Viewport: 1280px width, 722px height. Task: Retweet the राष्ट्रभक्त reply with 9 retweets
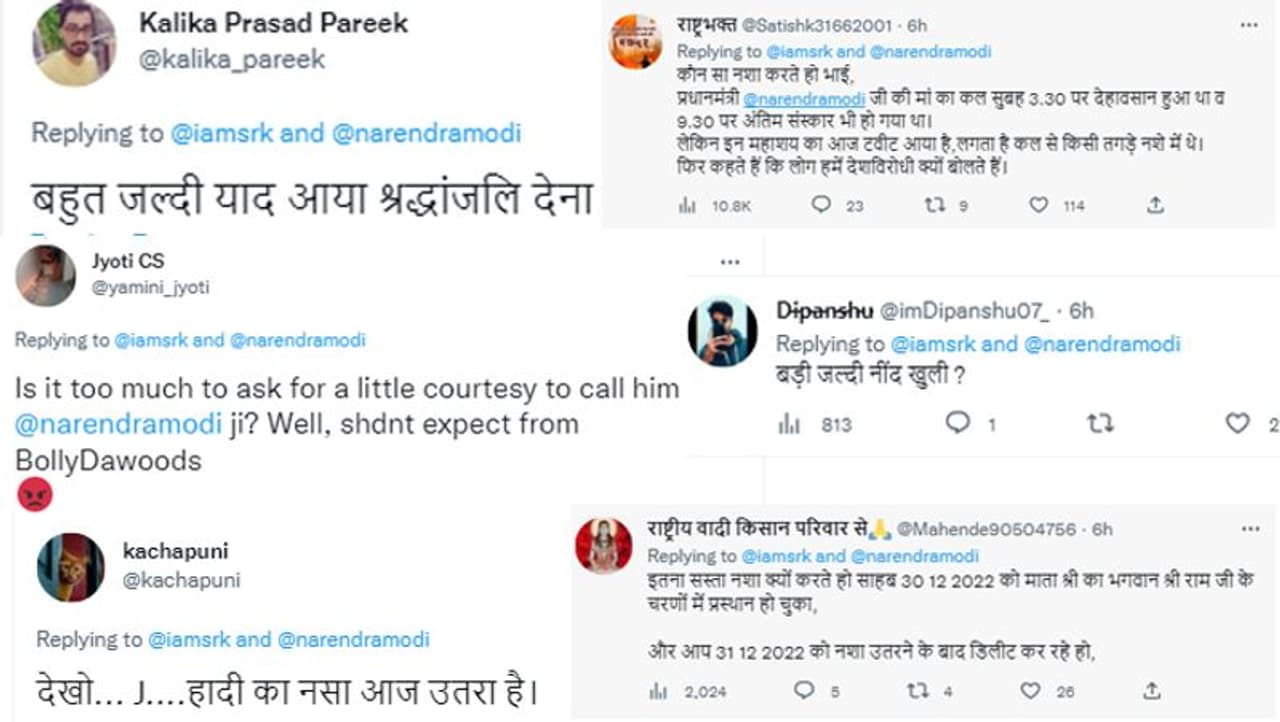(934, 205)
